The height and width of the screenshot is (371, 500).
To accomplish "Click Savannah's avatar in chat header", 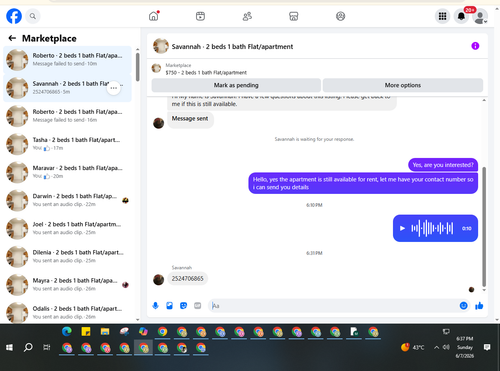I will [x=161, y=46].
